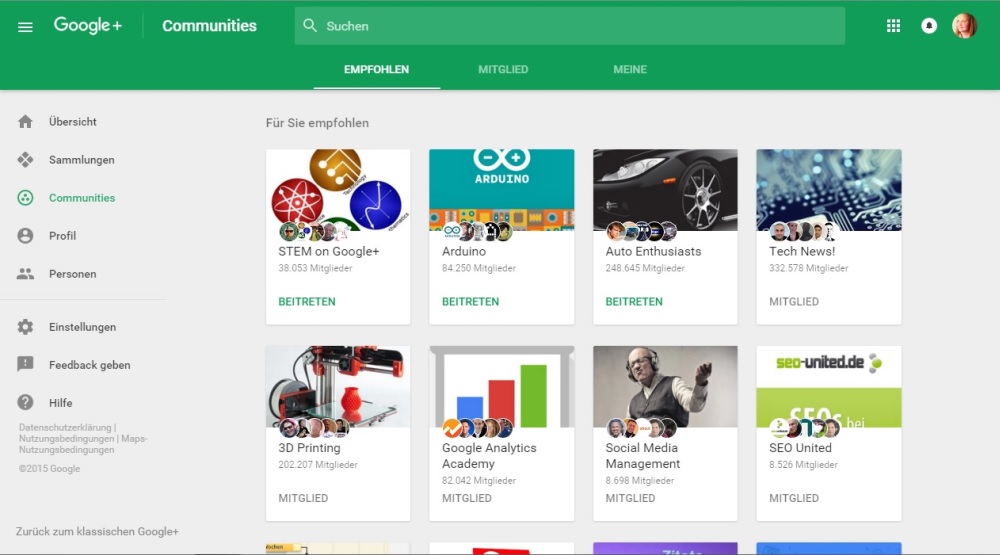Click the Hilfe question mark icon
Viewport: 1000px width, 555px height.
[x=25, y=403]
